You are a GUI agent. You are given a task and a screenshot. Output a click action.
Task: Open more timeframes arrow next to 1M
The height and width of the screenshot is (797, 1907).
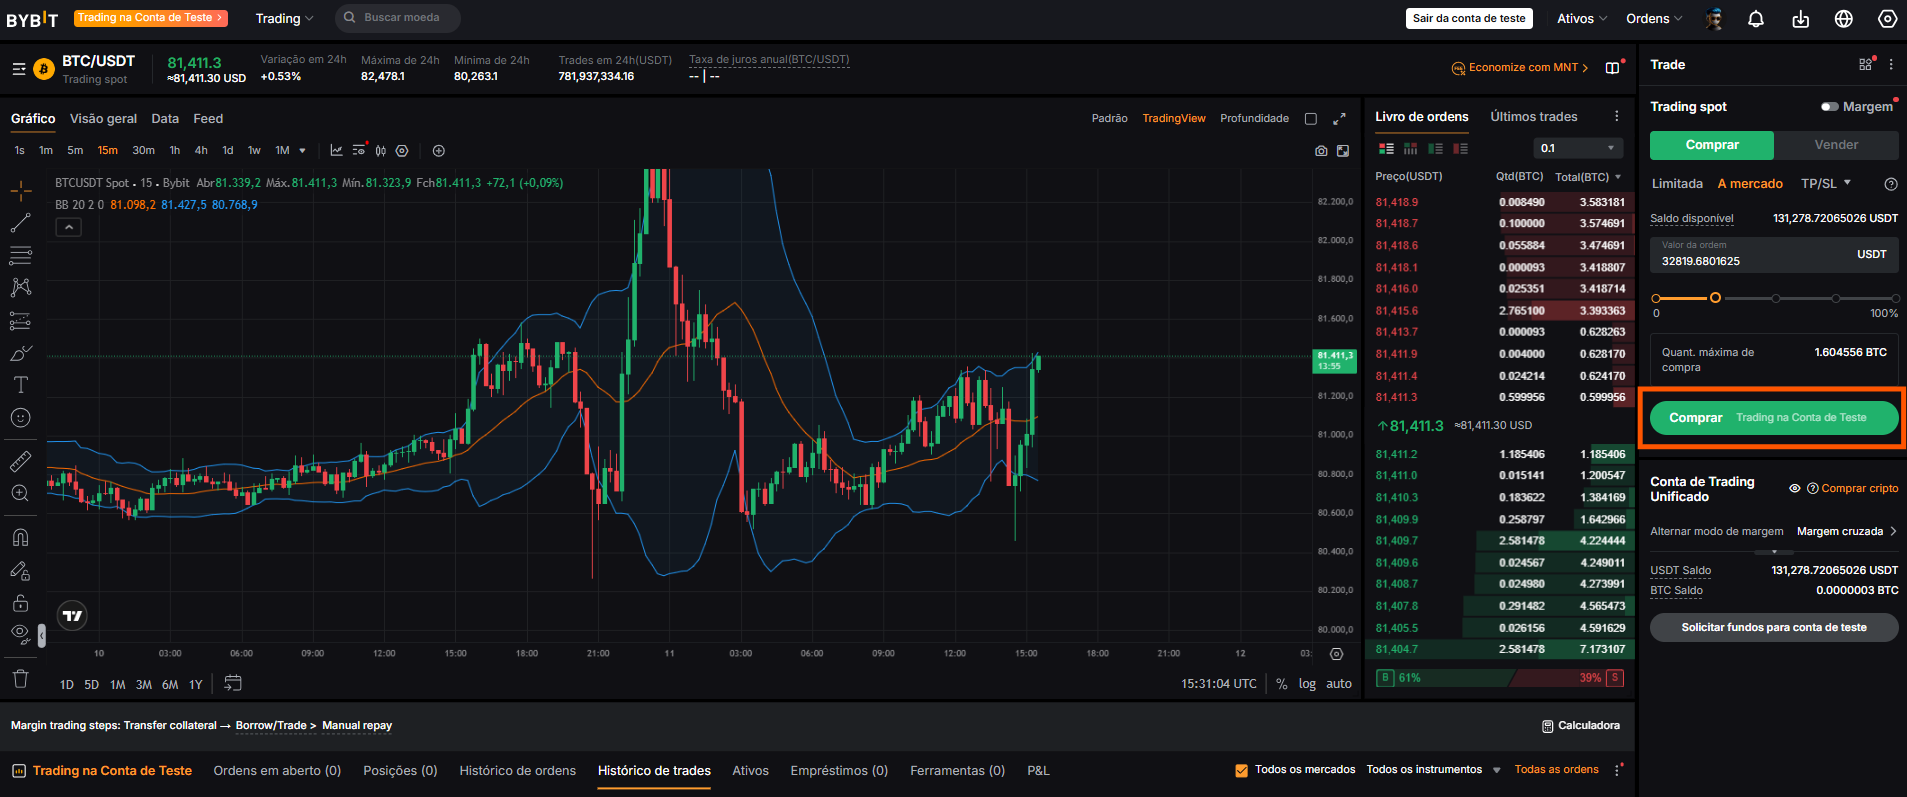coord(302,151)
